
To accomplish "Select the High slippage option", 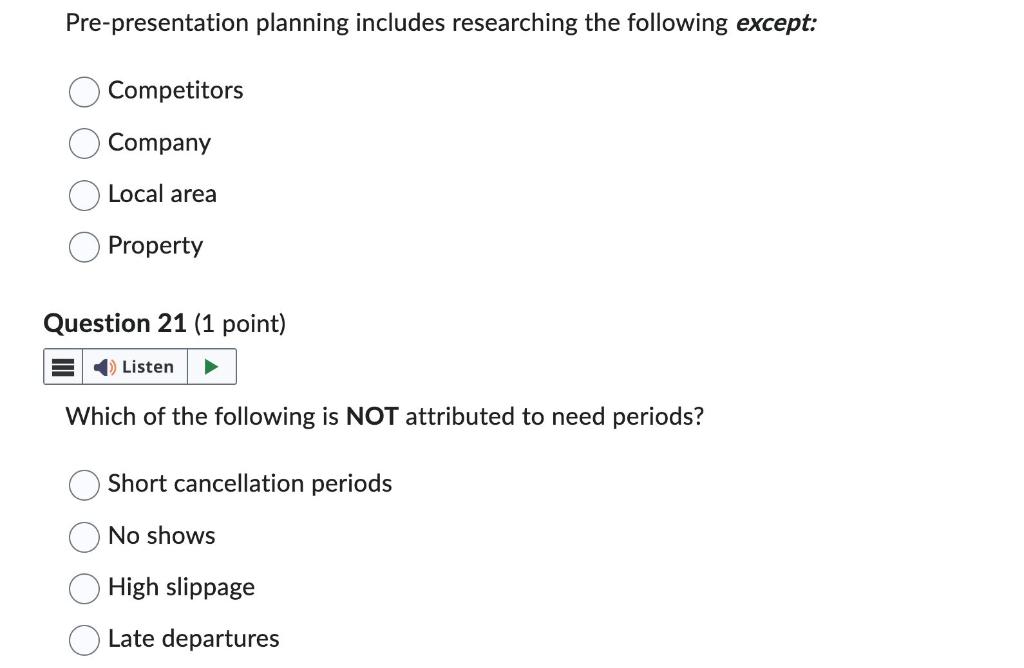I will [84, 589].
